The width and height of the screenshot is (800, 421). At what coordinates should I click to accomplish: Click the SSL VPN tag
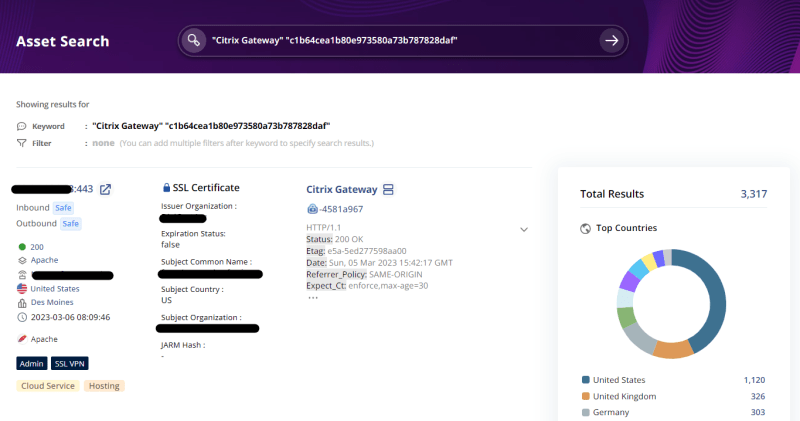tap(69, 363)
